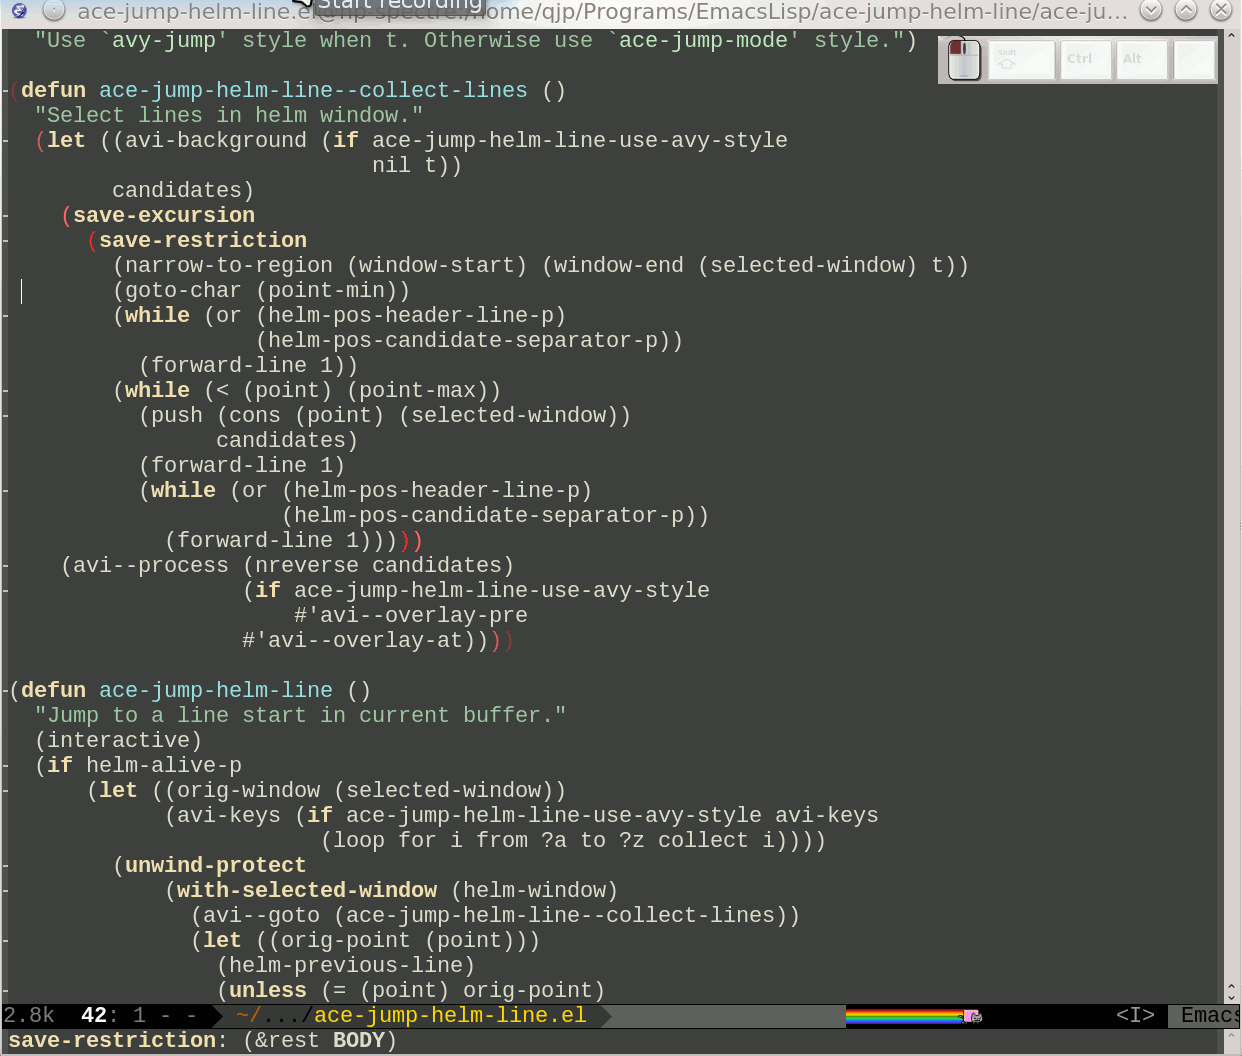Click the "Use `avy-jump' style" docstring line

click(x=476, y=41)
